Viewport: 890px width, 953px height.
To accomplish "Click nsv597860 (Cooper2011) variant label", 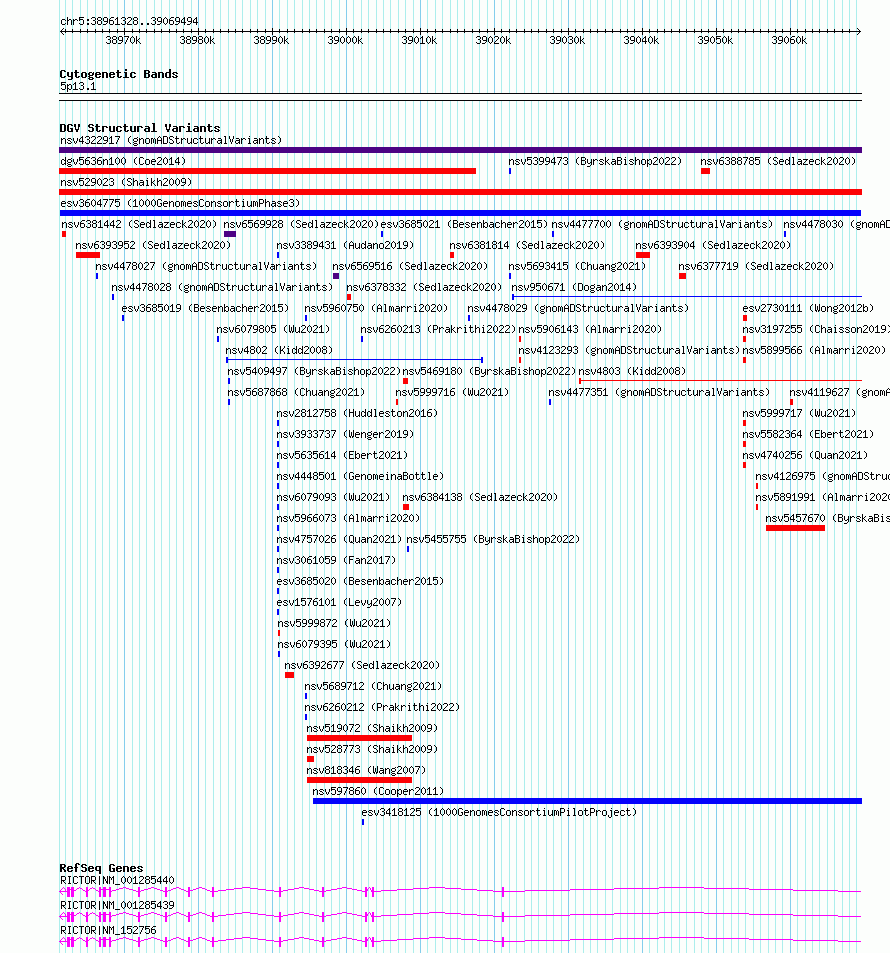I will point(378,791).
